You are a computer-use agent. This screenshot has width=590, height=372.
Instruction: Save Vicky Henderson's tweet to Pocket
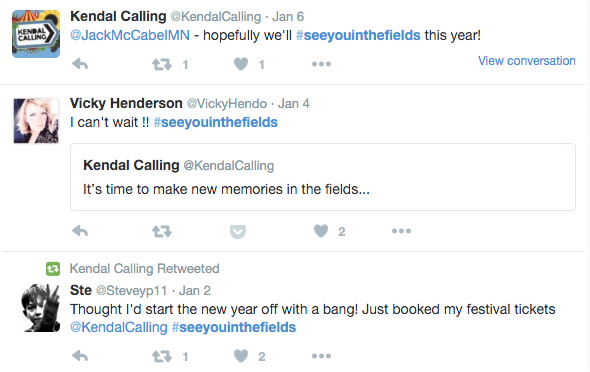(238, 232)
